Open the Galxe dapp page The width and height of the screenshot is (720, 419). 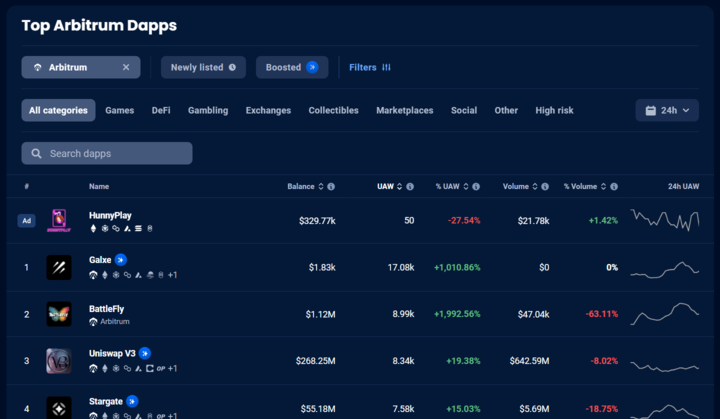point(100,260)
